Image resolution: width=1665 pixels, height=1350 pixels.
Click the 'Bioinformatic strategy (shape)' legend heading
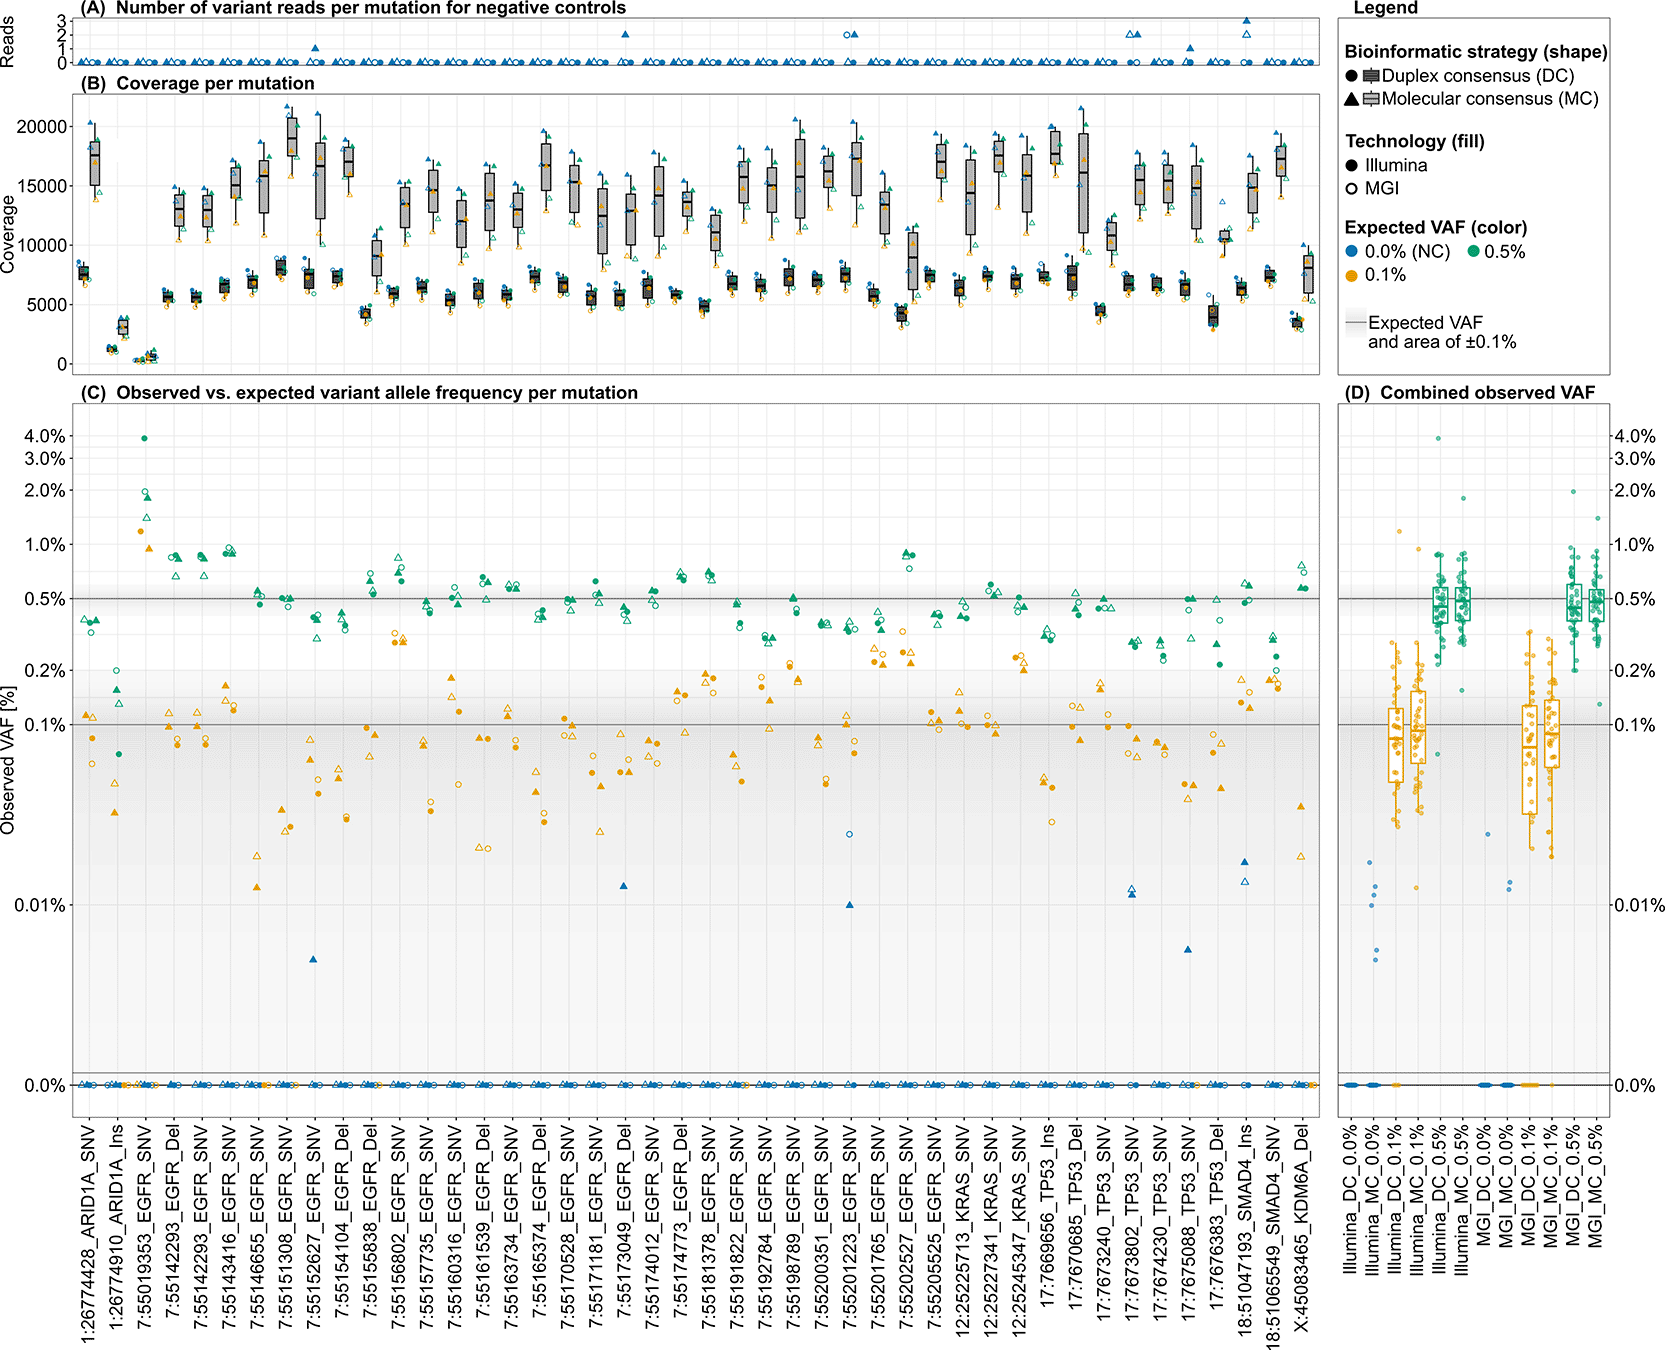tap(1476, 52)
